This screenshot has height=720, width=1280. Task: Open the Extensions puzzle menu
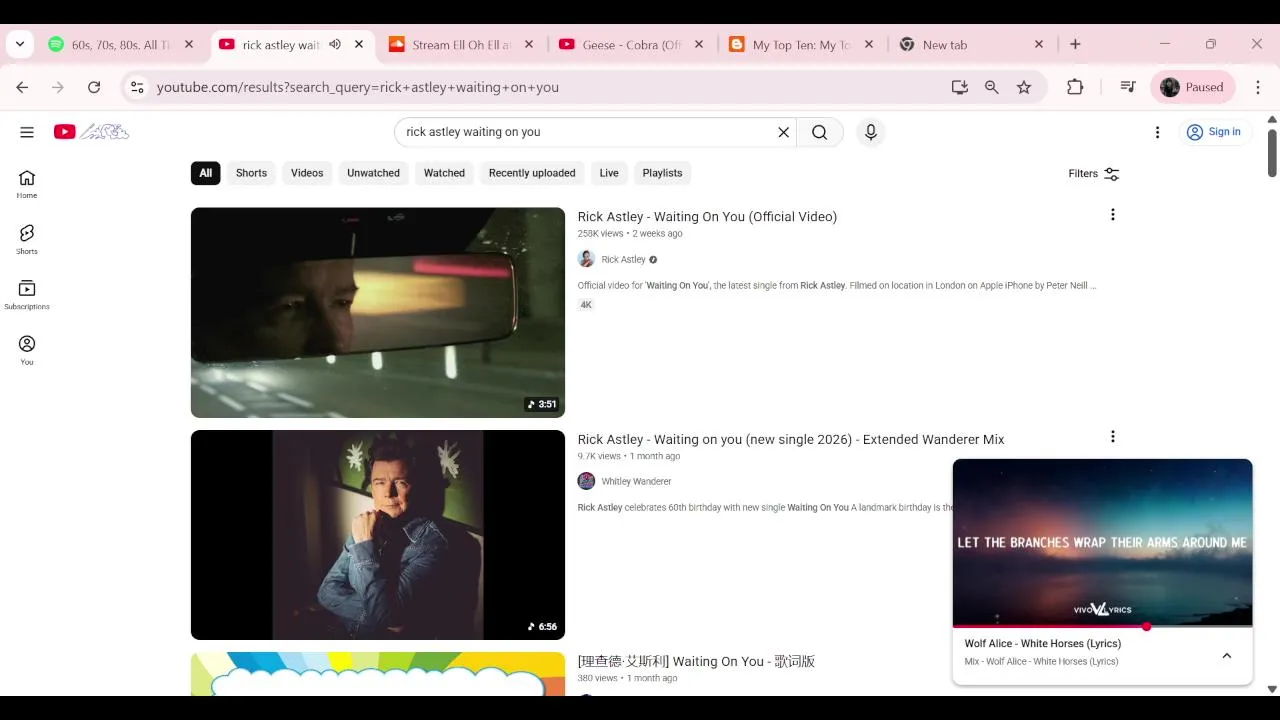tap(1075, 87)
